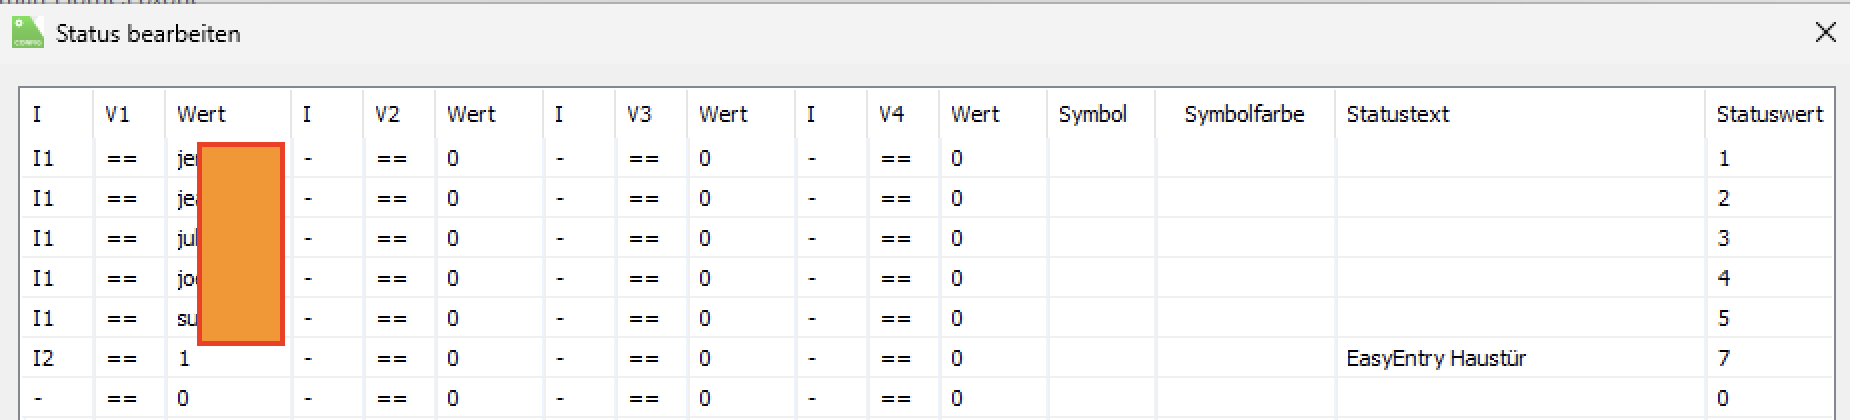This screenshot has width=1850, height=420.
Task: Select the EasyEntry Haustür status text cell
Action: (1436, 358)
